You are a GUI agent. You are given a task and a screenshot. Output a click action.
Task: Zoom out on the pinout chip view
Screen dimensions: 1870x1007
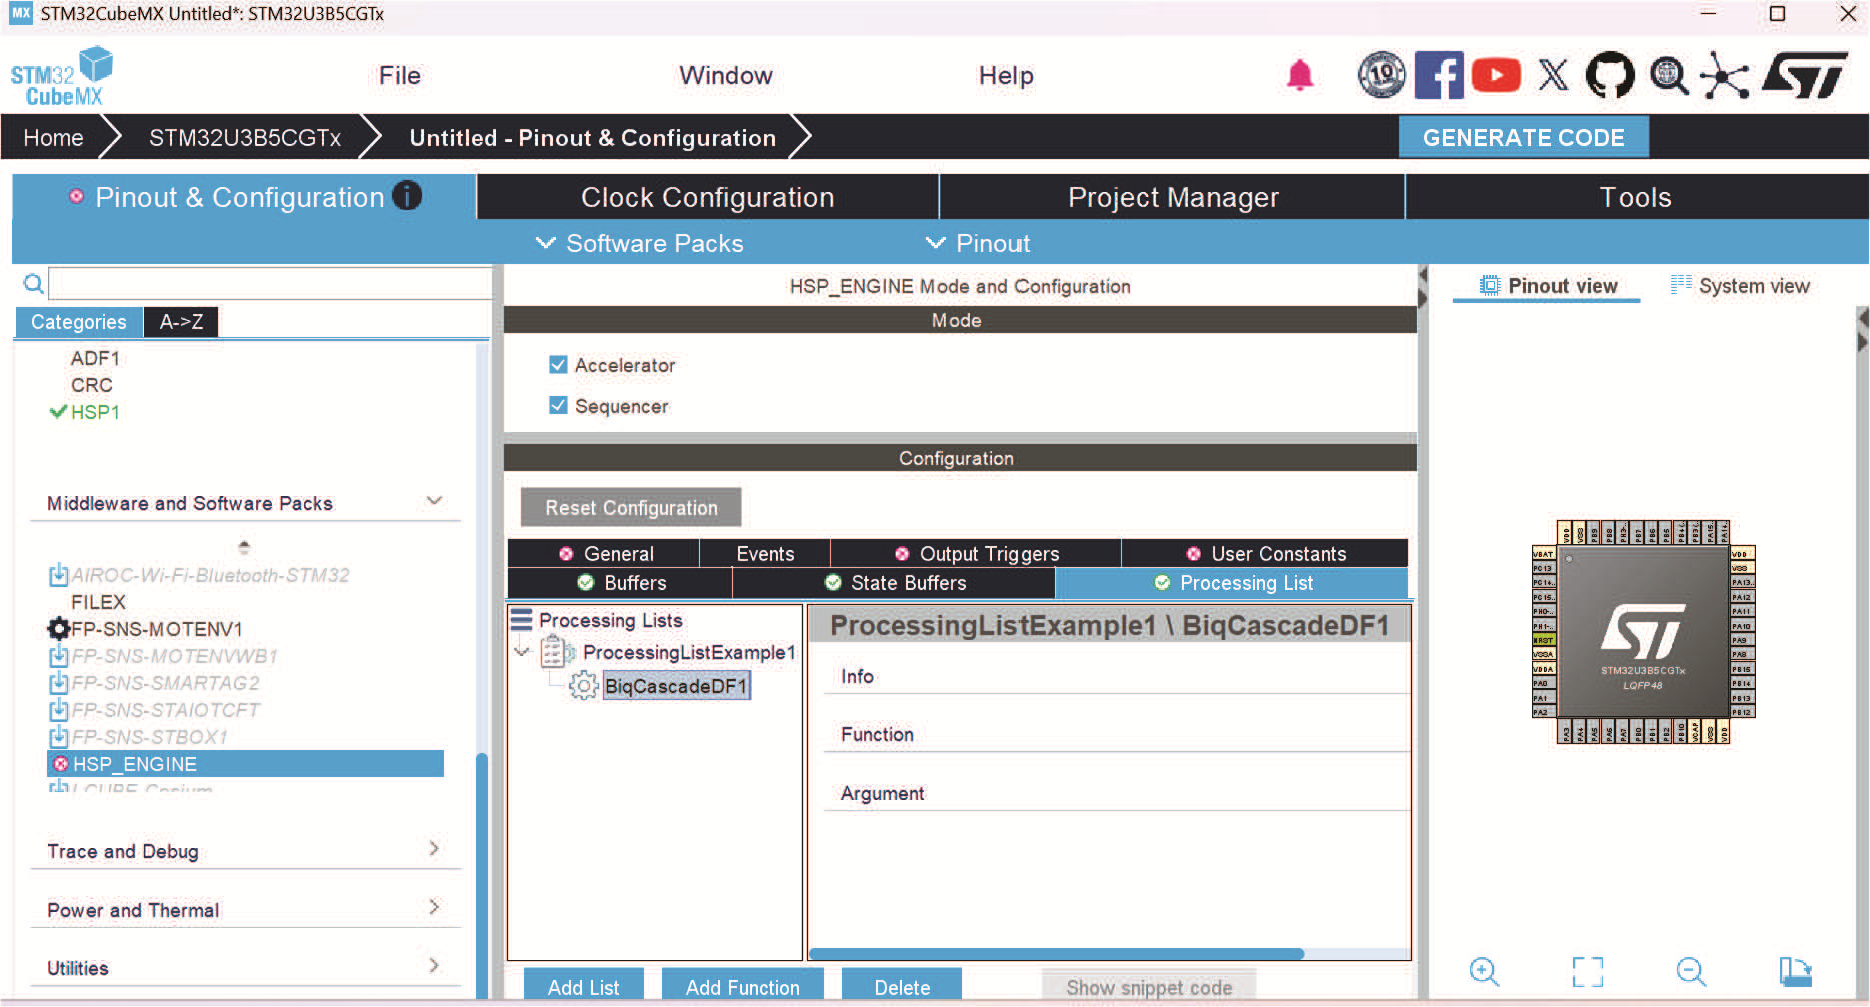(x=1691, y=971)
